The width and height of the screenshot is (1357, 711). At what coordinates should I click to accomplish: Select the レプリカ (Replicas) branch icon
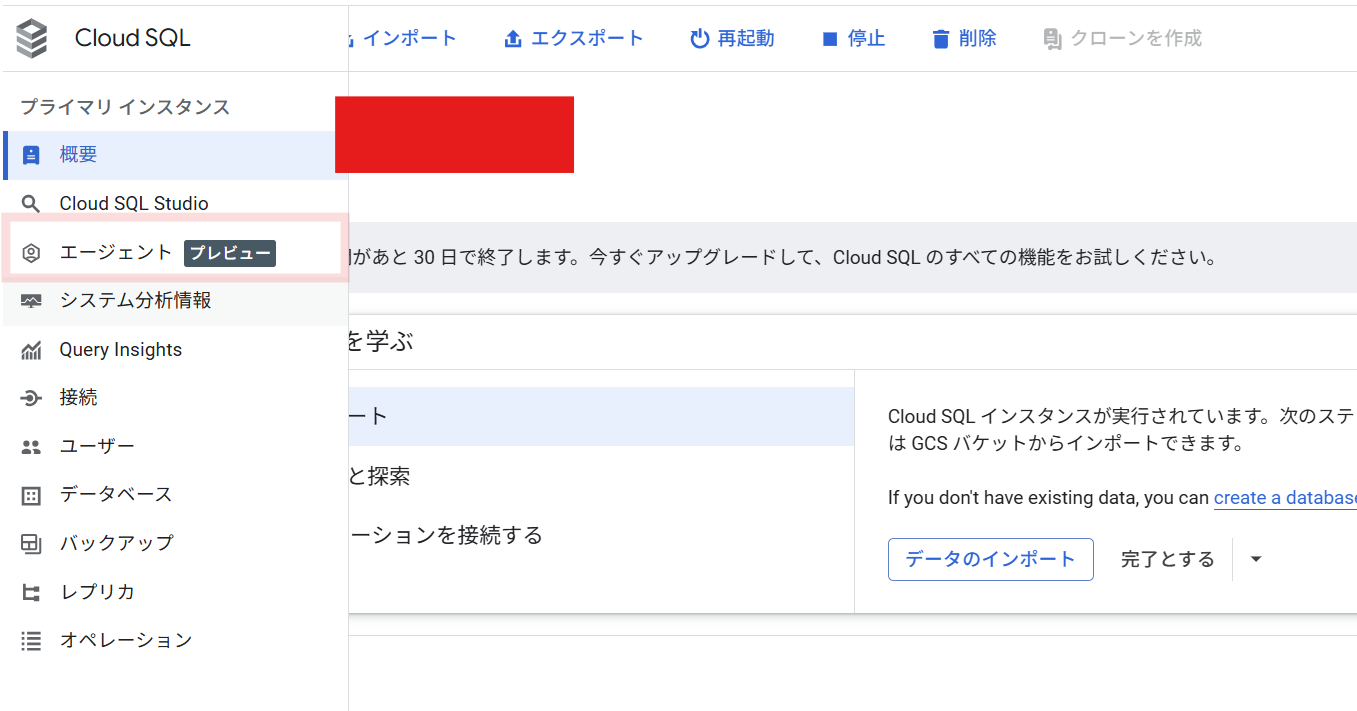(x=31, y=591)
